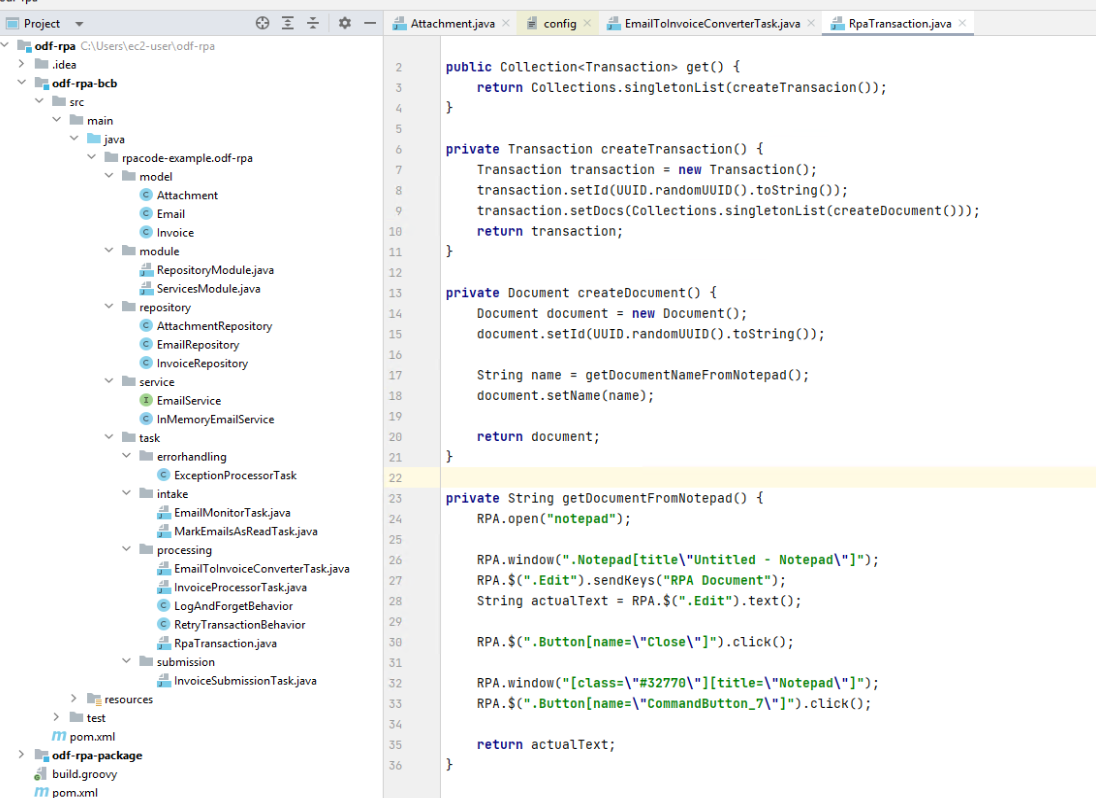
Task: Click the expand all icon in Project toolbar
Action: click(287, 23)
